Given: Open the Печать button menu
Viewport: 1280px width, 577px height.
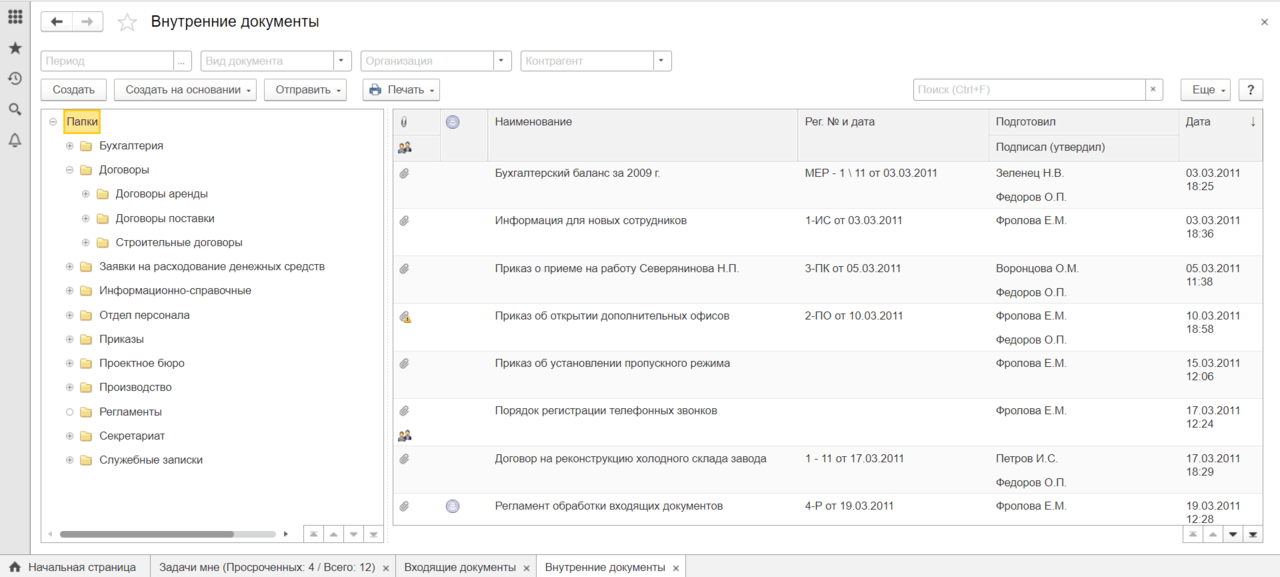Looking at the screenshot, I should [401, 90].
